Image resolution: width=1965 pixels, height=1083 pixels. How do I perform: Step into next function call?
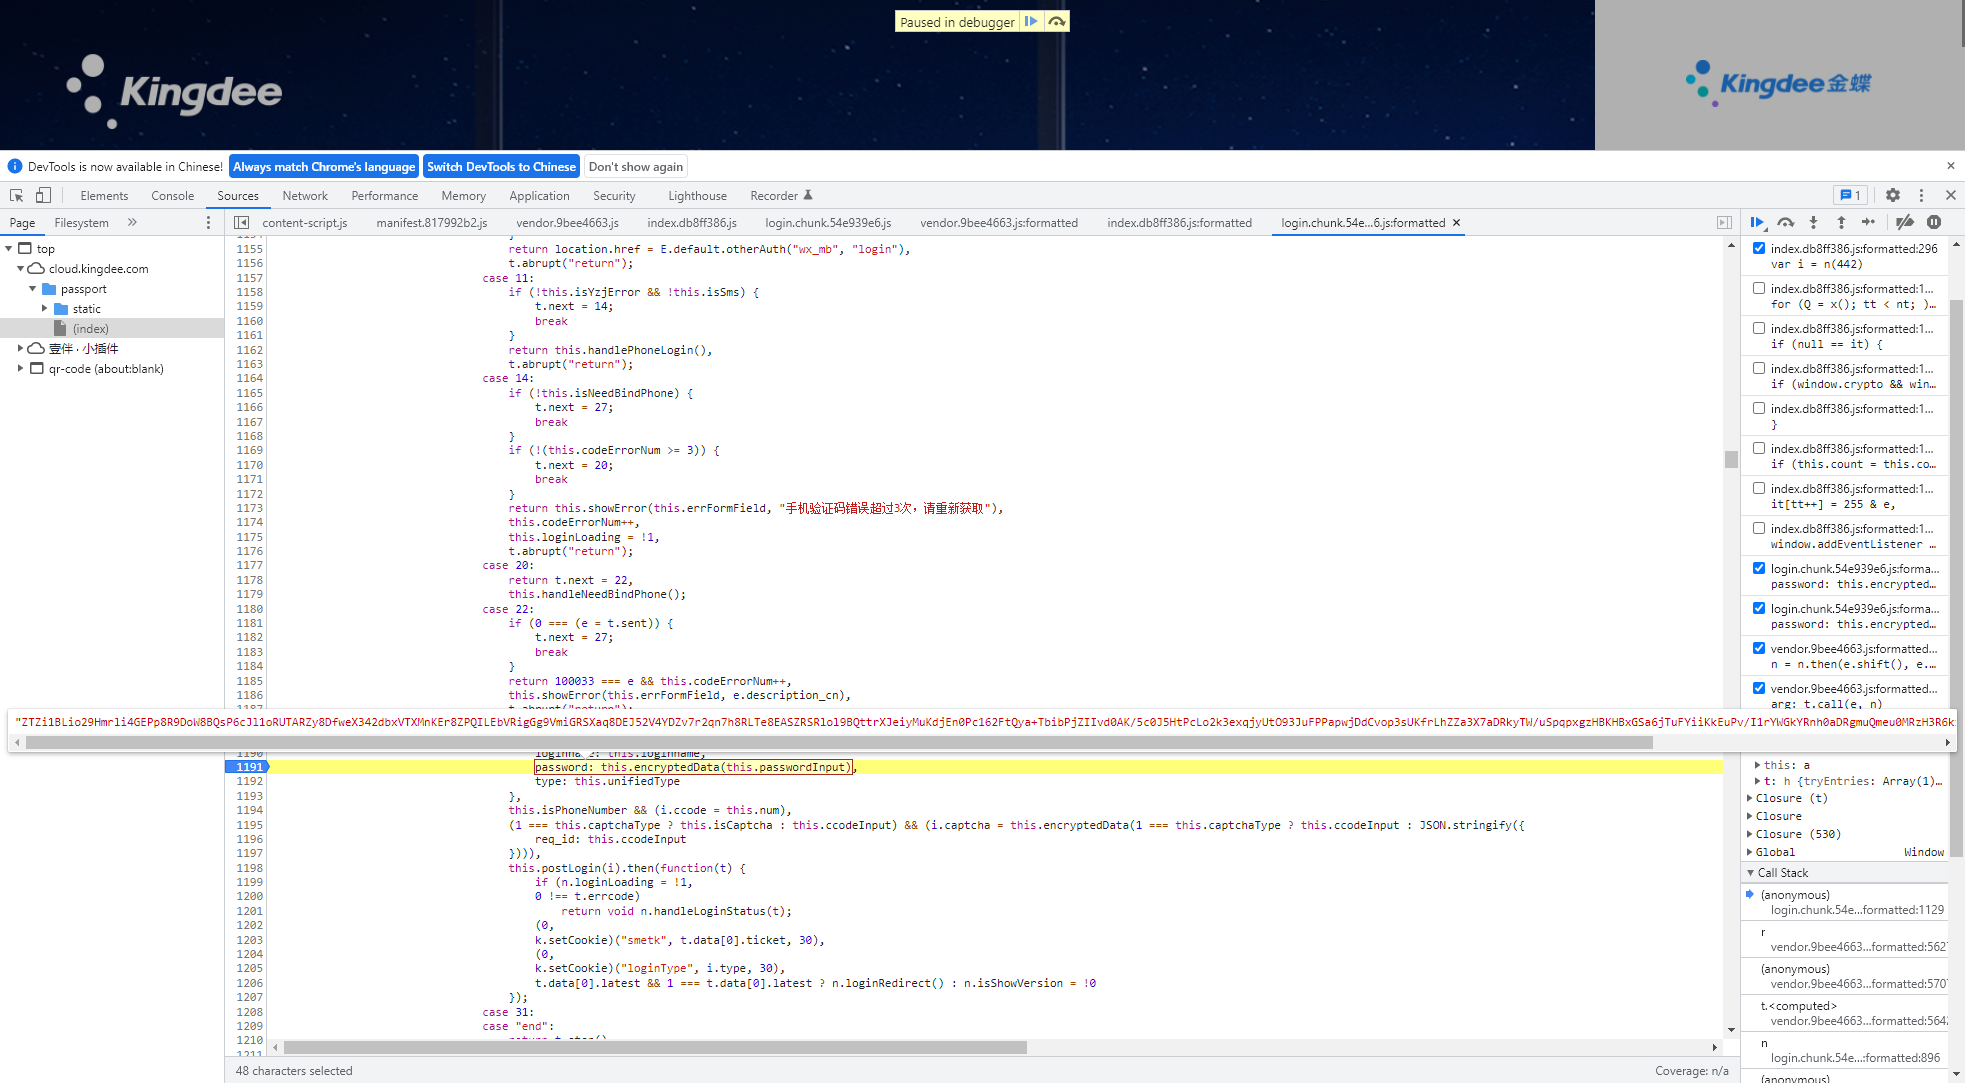coord(1813,222)
